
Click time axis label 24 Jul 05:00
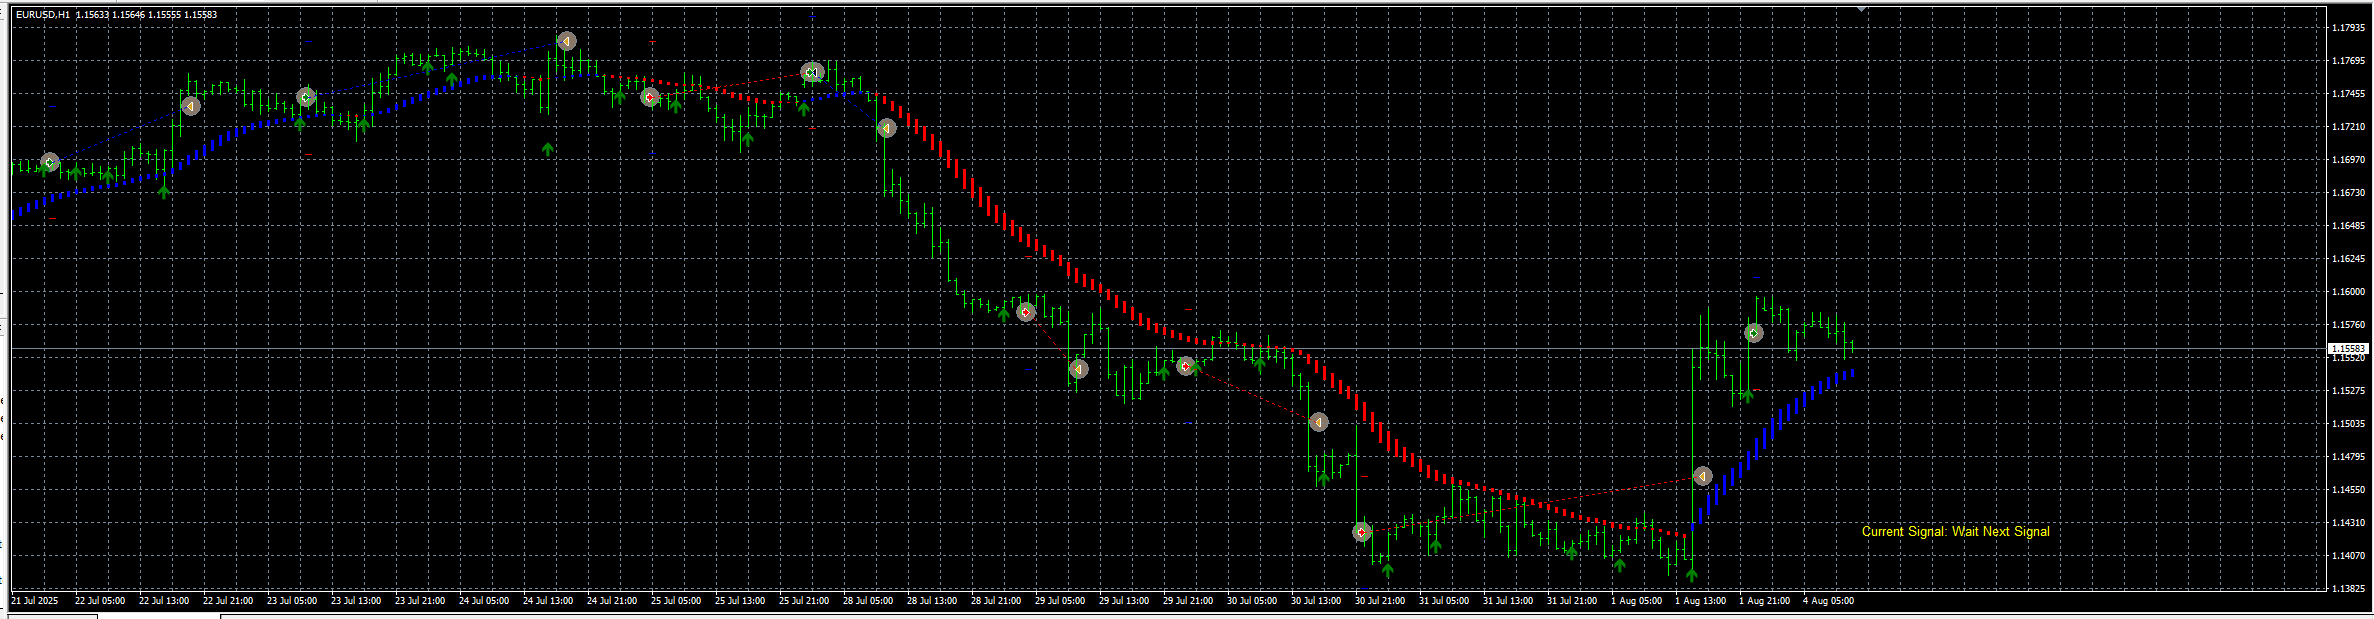[484, 601]
